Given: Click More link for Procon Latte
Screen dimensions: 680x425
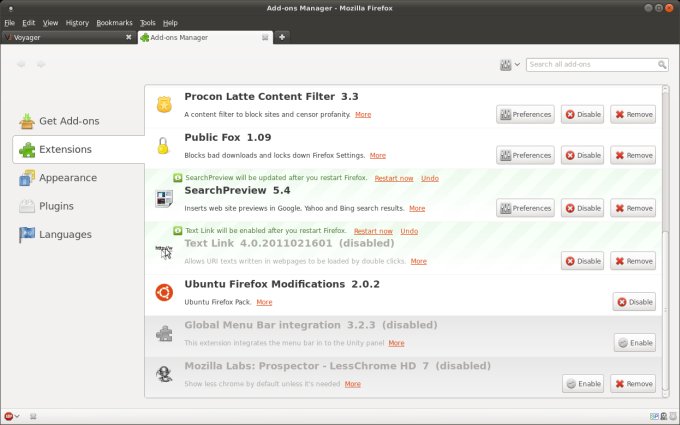Looking at the screenshot, I should [x=363, y=114].
